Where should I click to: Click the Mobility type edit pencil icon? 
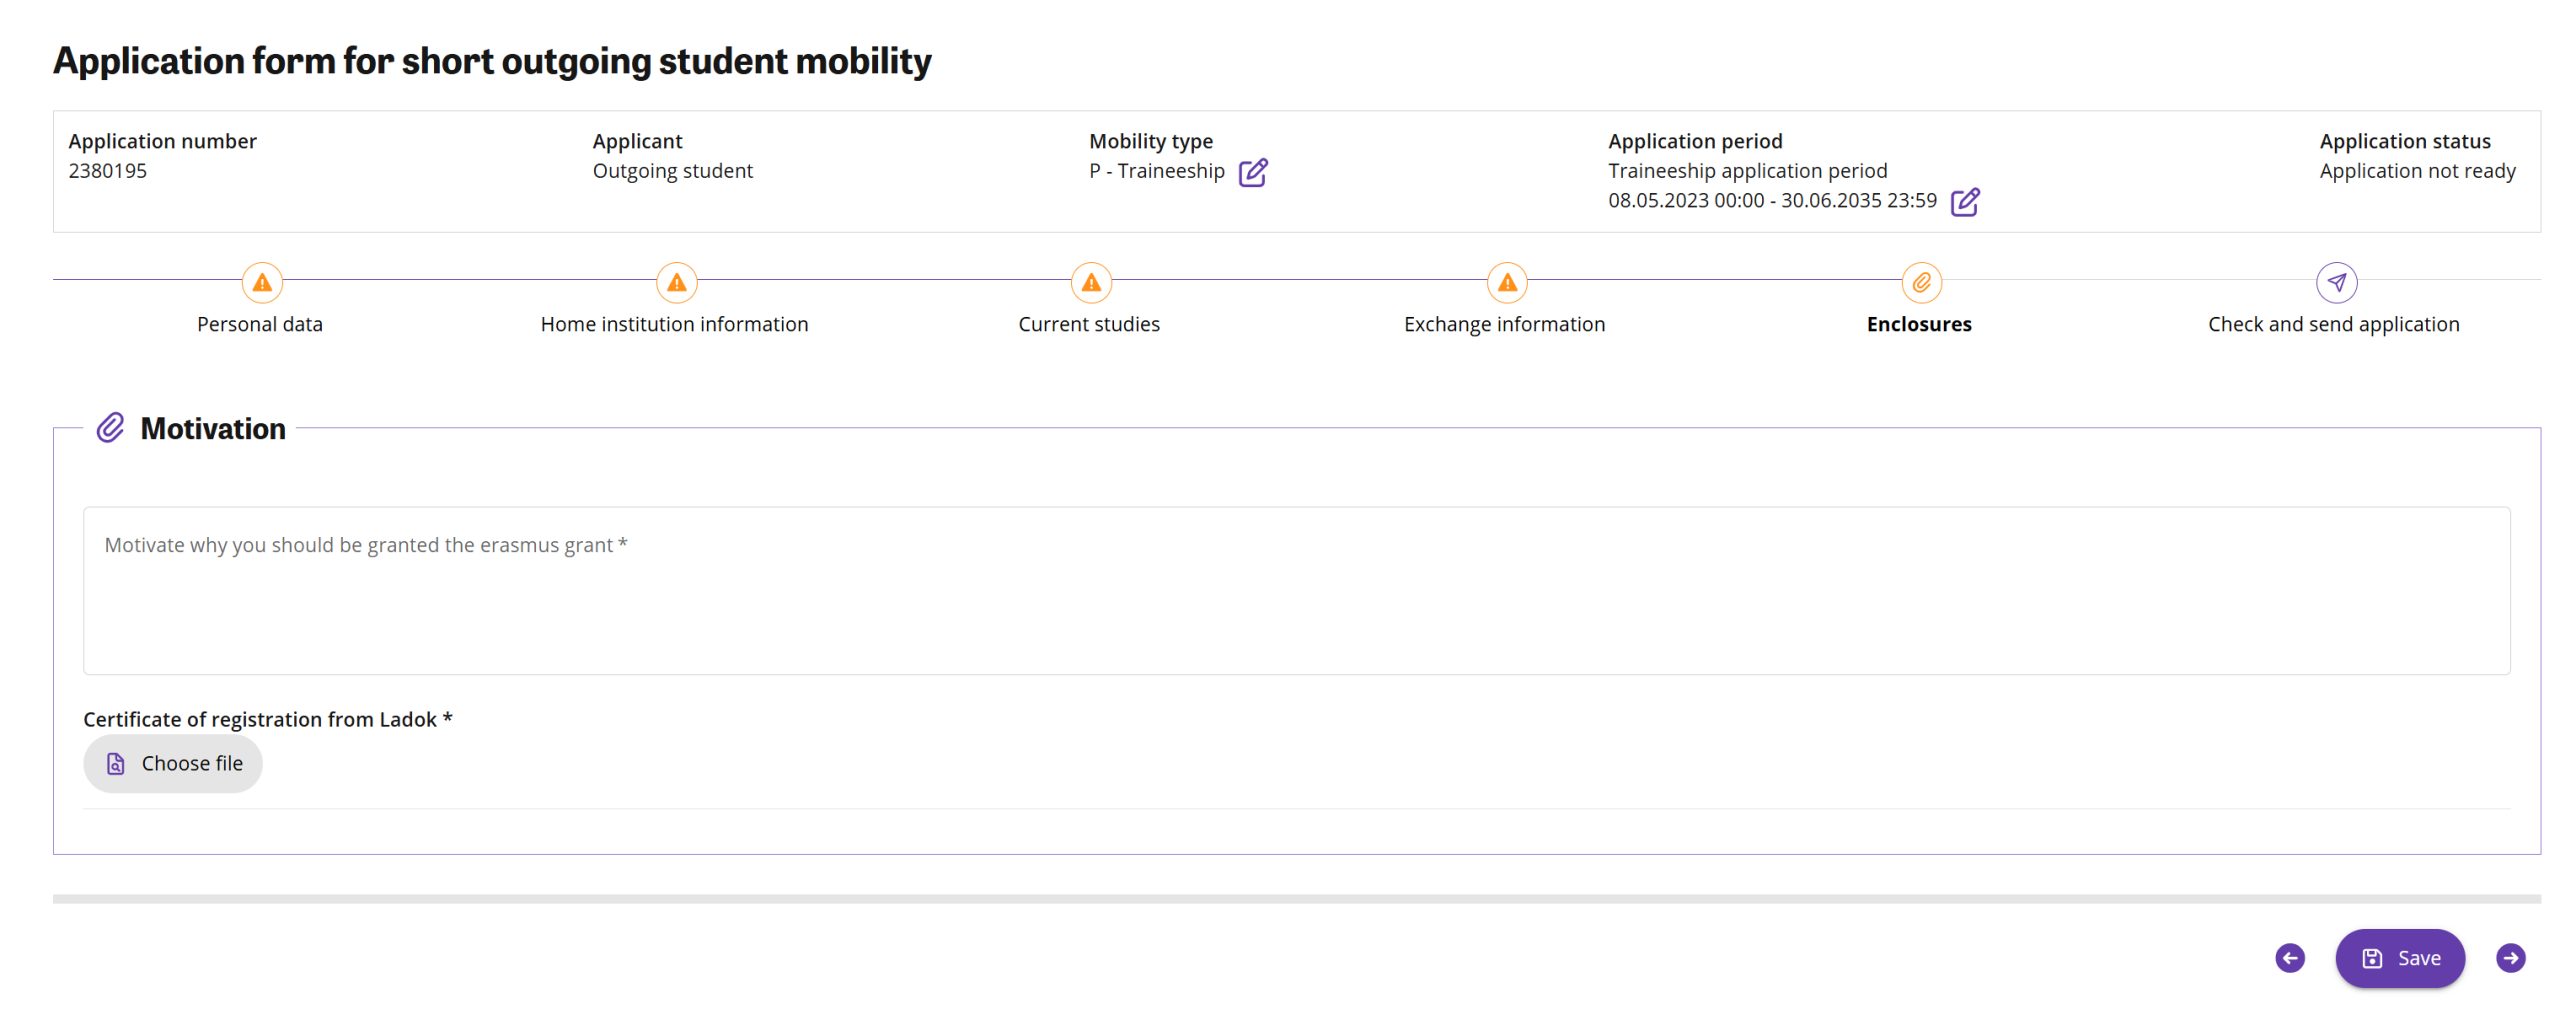1252,173
